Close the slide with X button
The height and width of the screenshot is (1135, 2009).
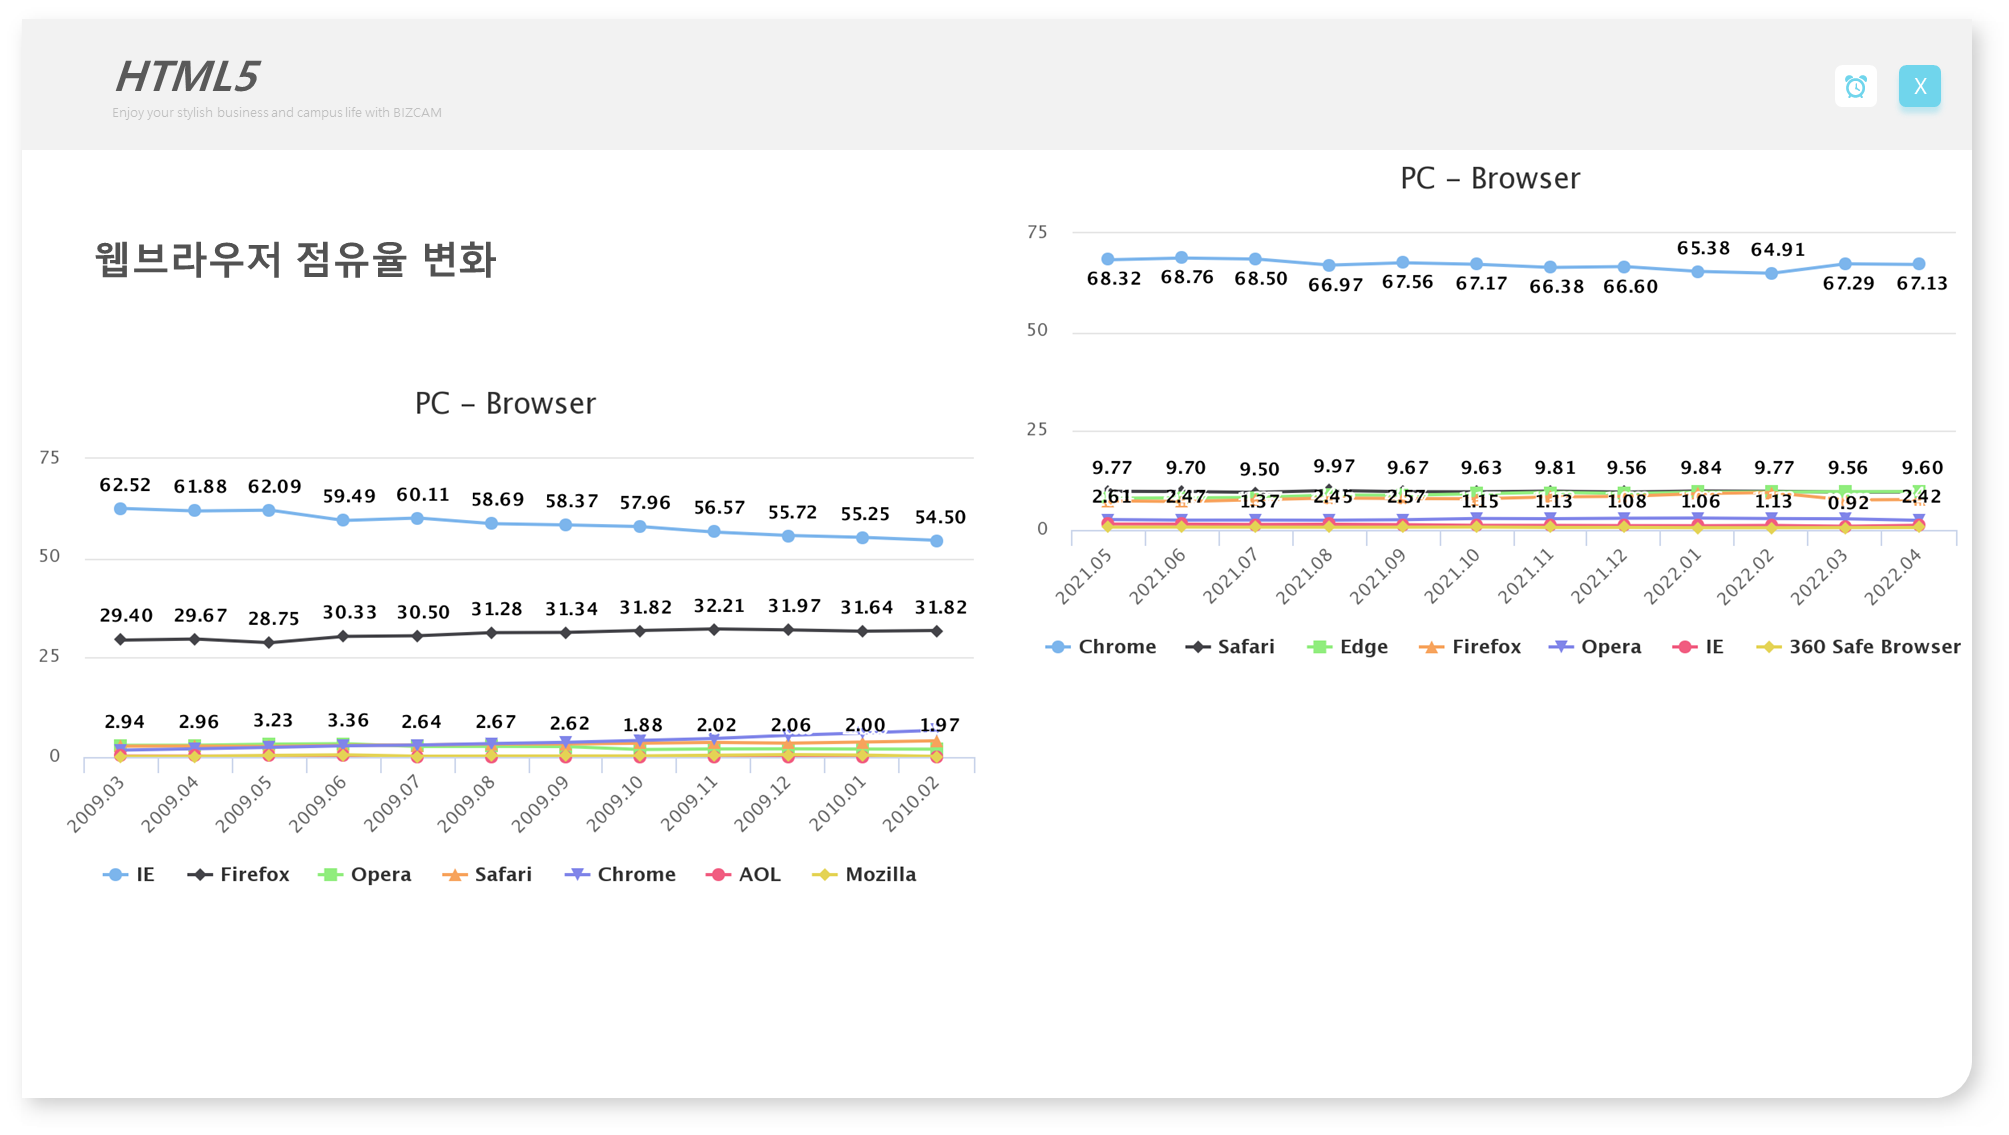point(1919,87)
